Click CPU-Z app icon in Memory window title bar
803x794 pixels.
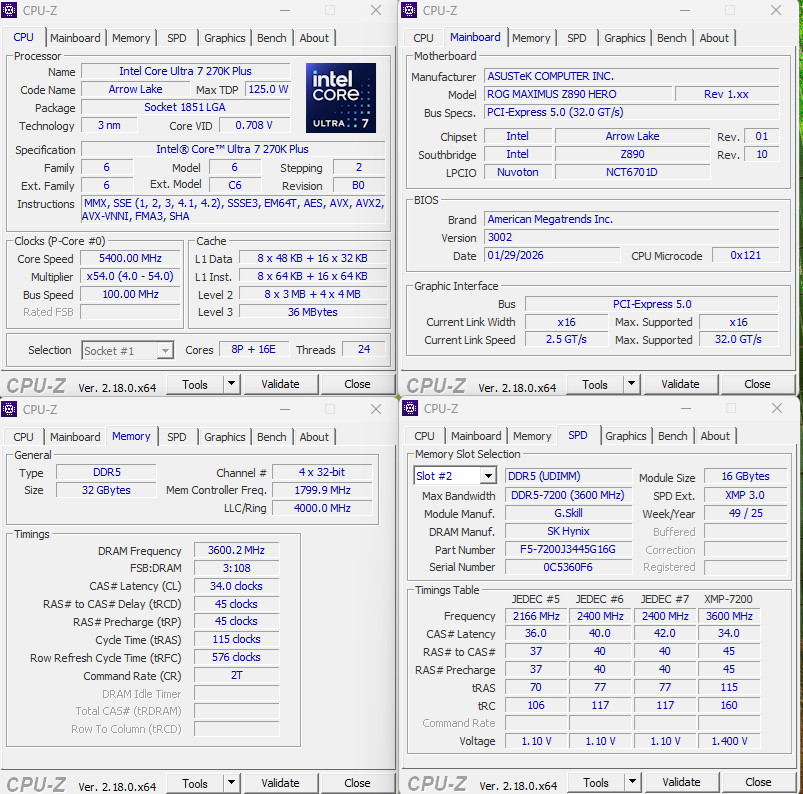point(10,409)
